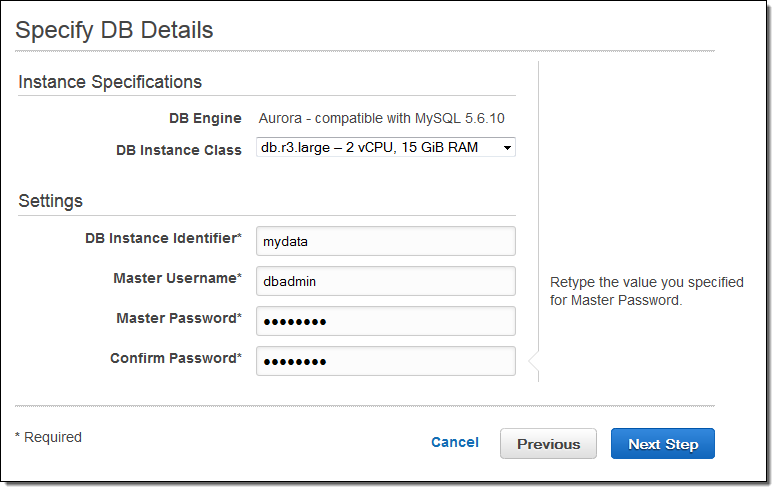This screenshot has width=777, height=492.
Task: Click the Required footnote text
Action: pos(48,437)
